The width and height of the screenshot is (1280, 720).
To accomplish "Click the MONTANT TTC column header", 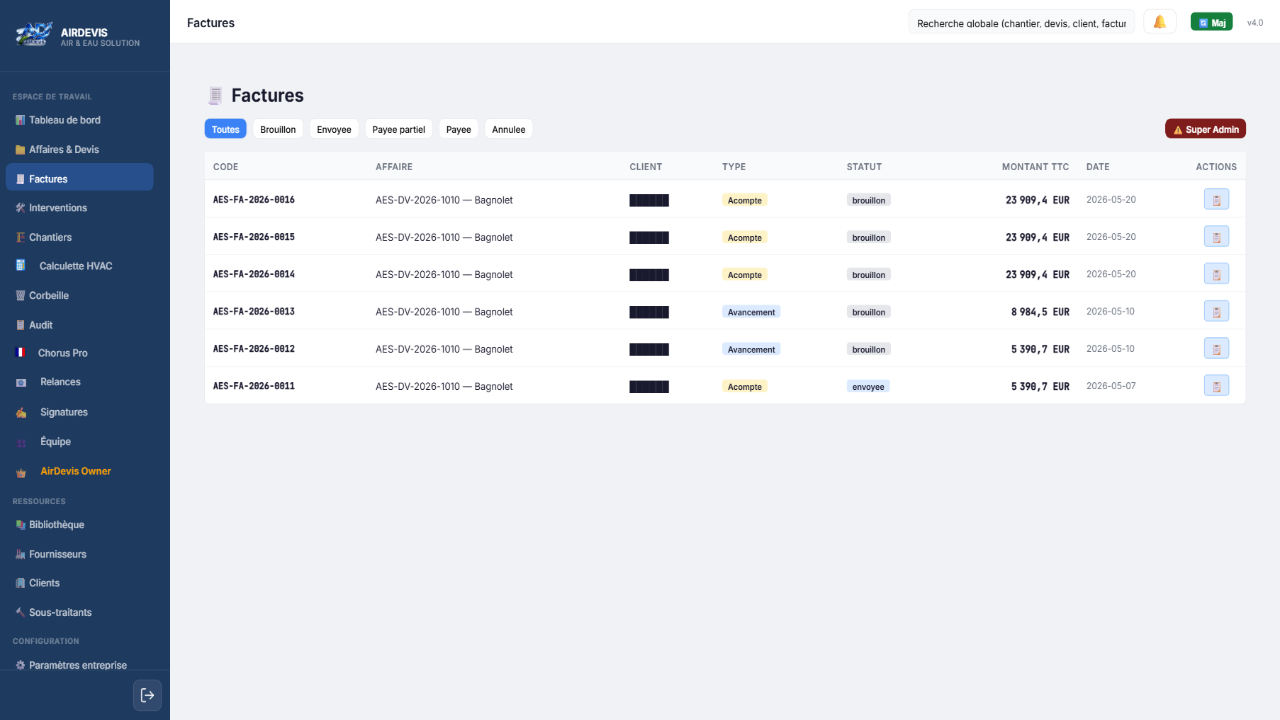I will [1035, 167].
